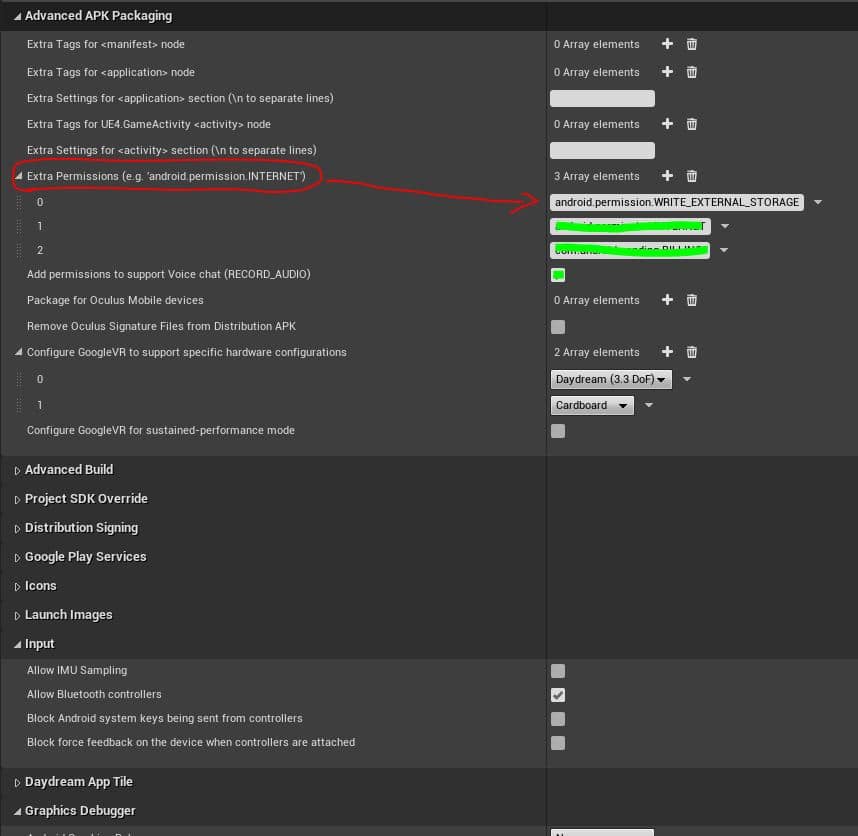Empty the Oculus Mobile devices package array
This screenshot has width=858, height=836.
pos(690,299)
